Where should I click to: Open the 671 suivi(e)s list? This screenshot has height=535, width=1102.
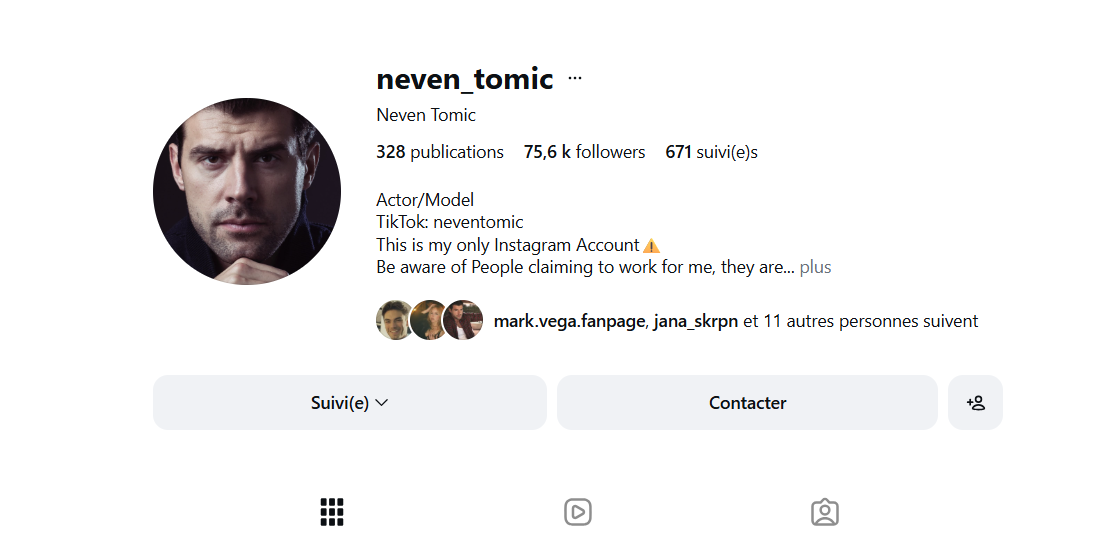tap(711, 152)
